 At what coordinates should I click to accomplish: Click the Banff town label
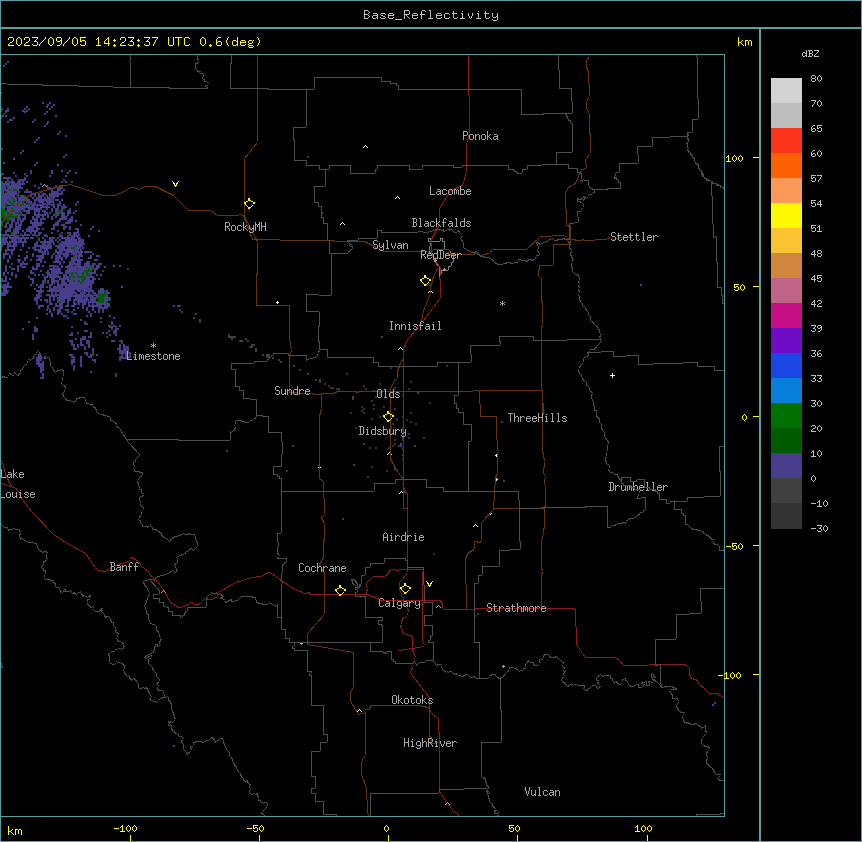[x=124, y=567]
